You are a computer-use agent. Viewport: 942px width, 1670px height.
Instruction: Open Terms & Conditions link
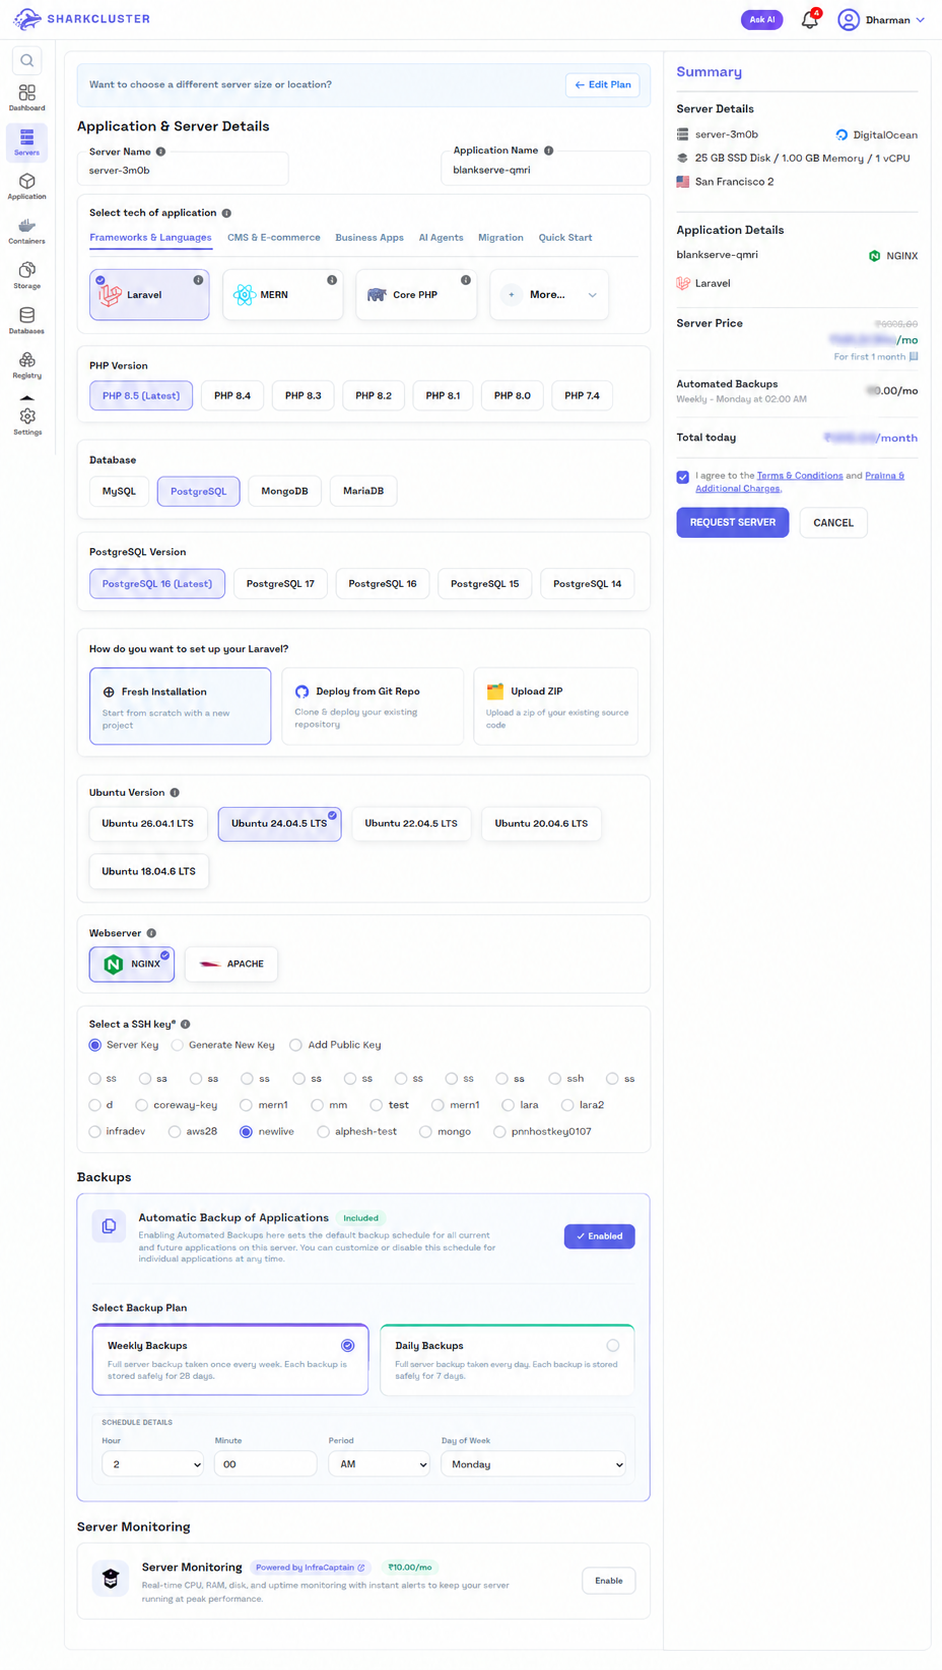800,476
